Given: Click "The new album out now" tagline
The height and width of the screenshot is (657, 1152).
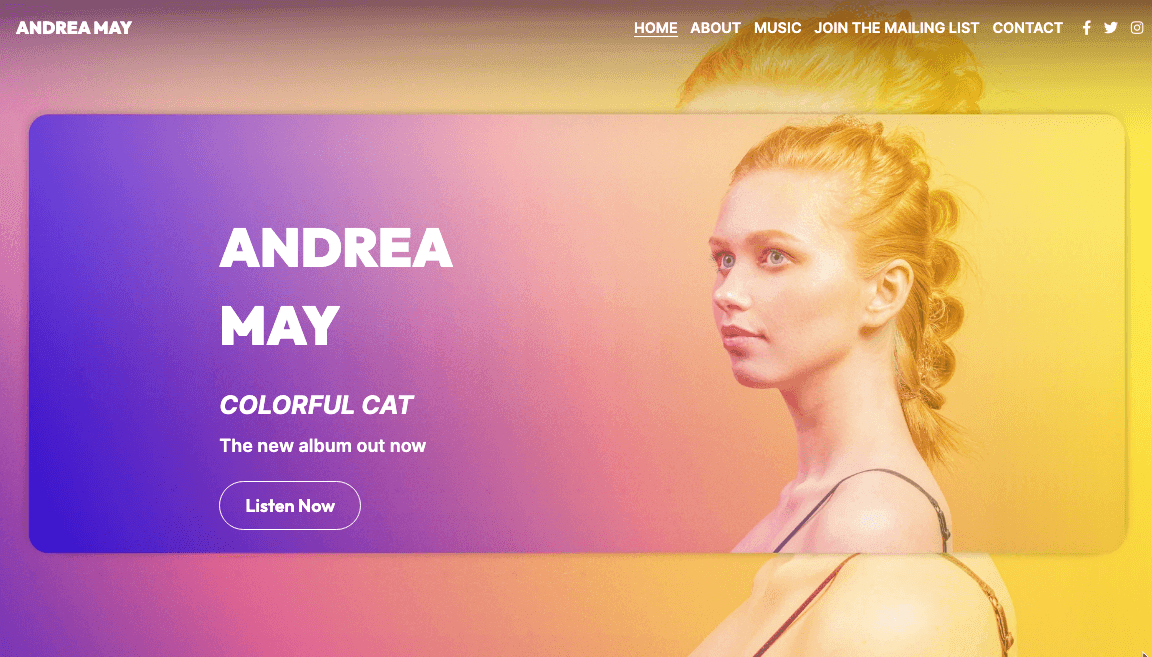Looking at the screenshot, I should pos(323,445).
